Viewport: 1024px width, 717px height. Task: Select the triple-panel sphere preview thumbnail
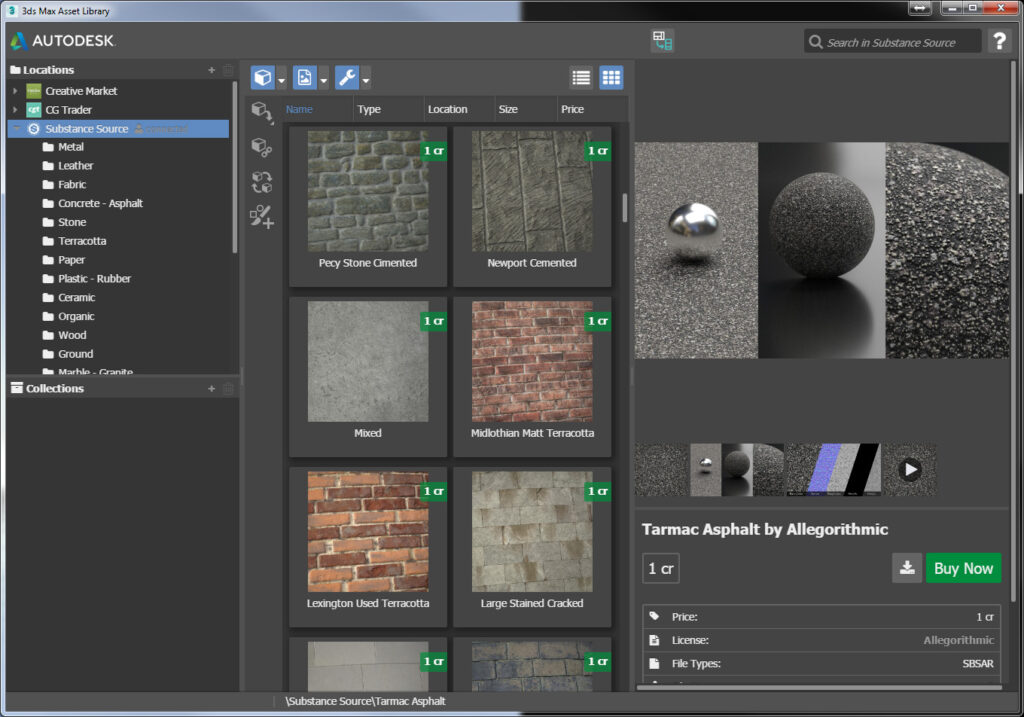click(737, 470)
